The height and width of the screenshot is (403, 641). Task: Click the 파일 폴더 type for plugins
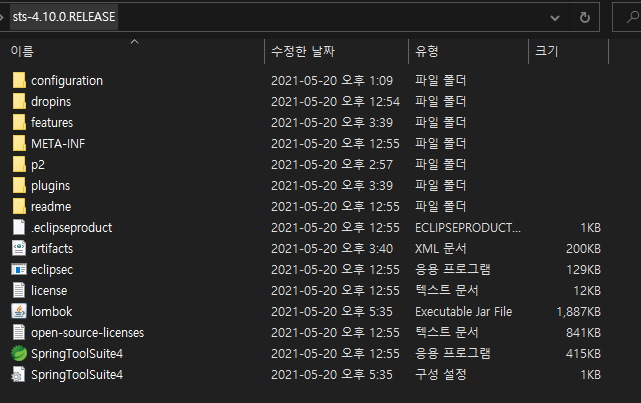[441, 186]
